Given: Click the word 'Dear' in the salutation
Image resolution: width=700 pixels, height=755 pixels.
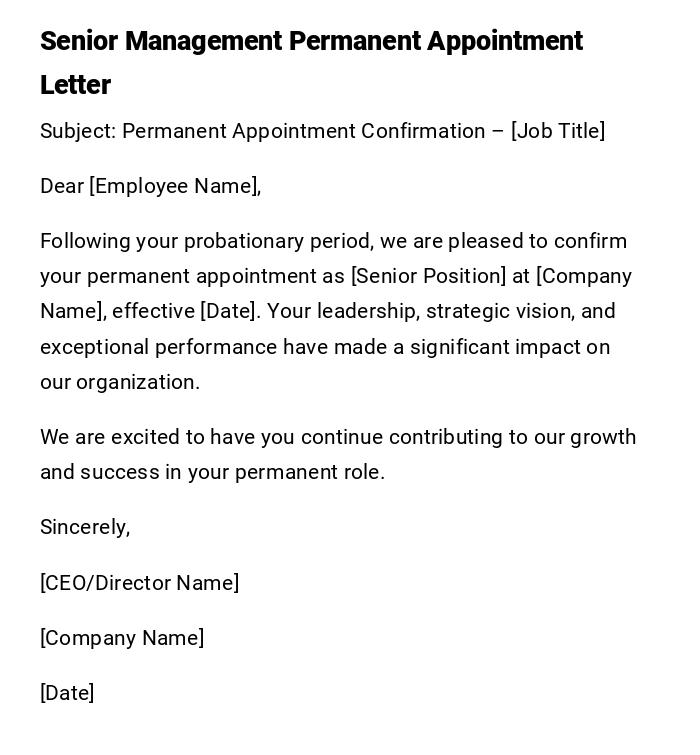Looking at the screenshot, I should coord(61,186).
